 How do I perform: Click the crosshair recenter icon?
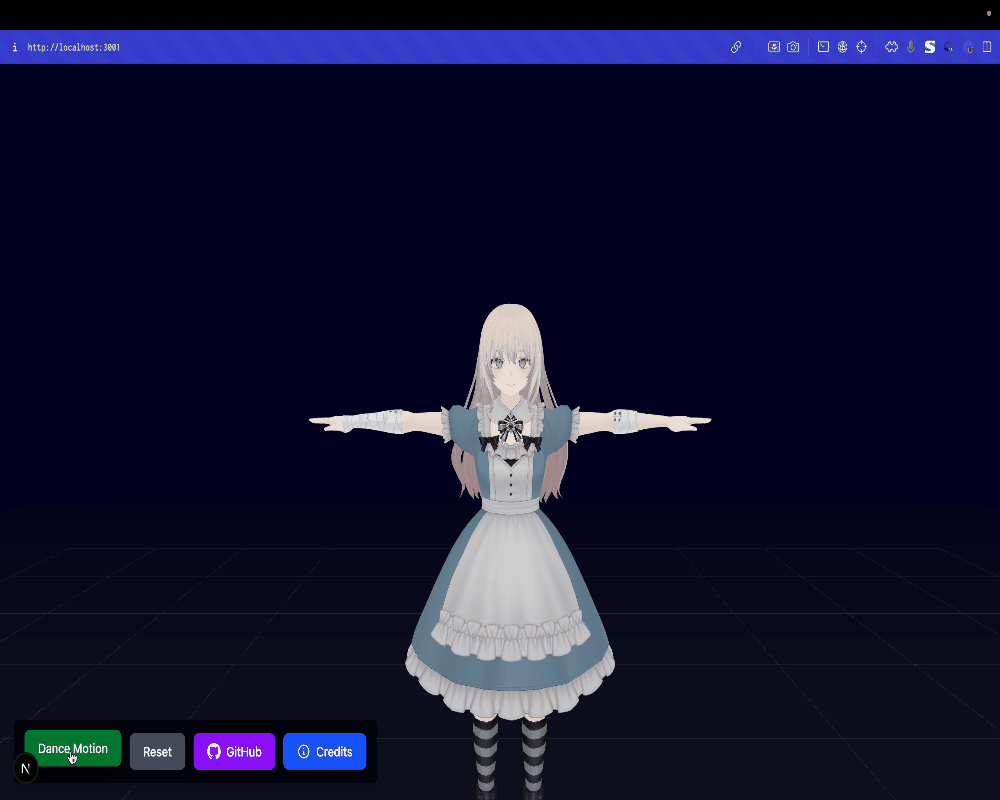(861, 46)
